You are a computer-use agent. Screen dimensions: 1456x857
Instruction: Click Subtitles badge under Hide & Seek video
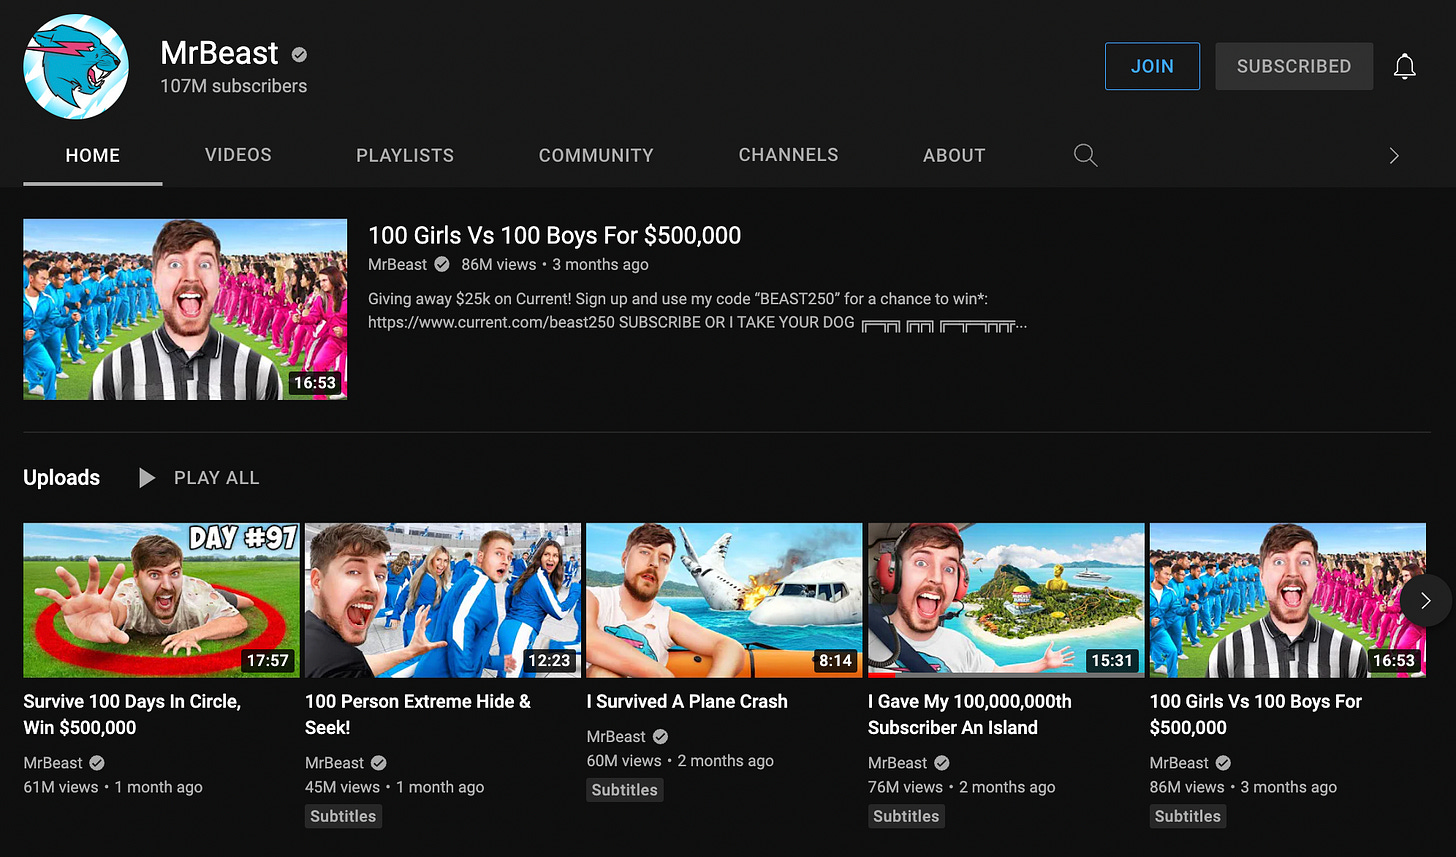tap(343, 816)
